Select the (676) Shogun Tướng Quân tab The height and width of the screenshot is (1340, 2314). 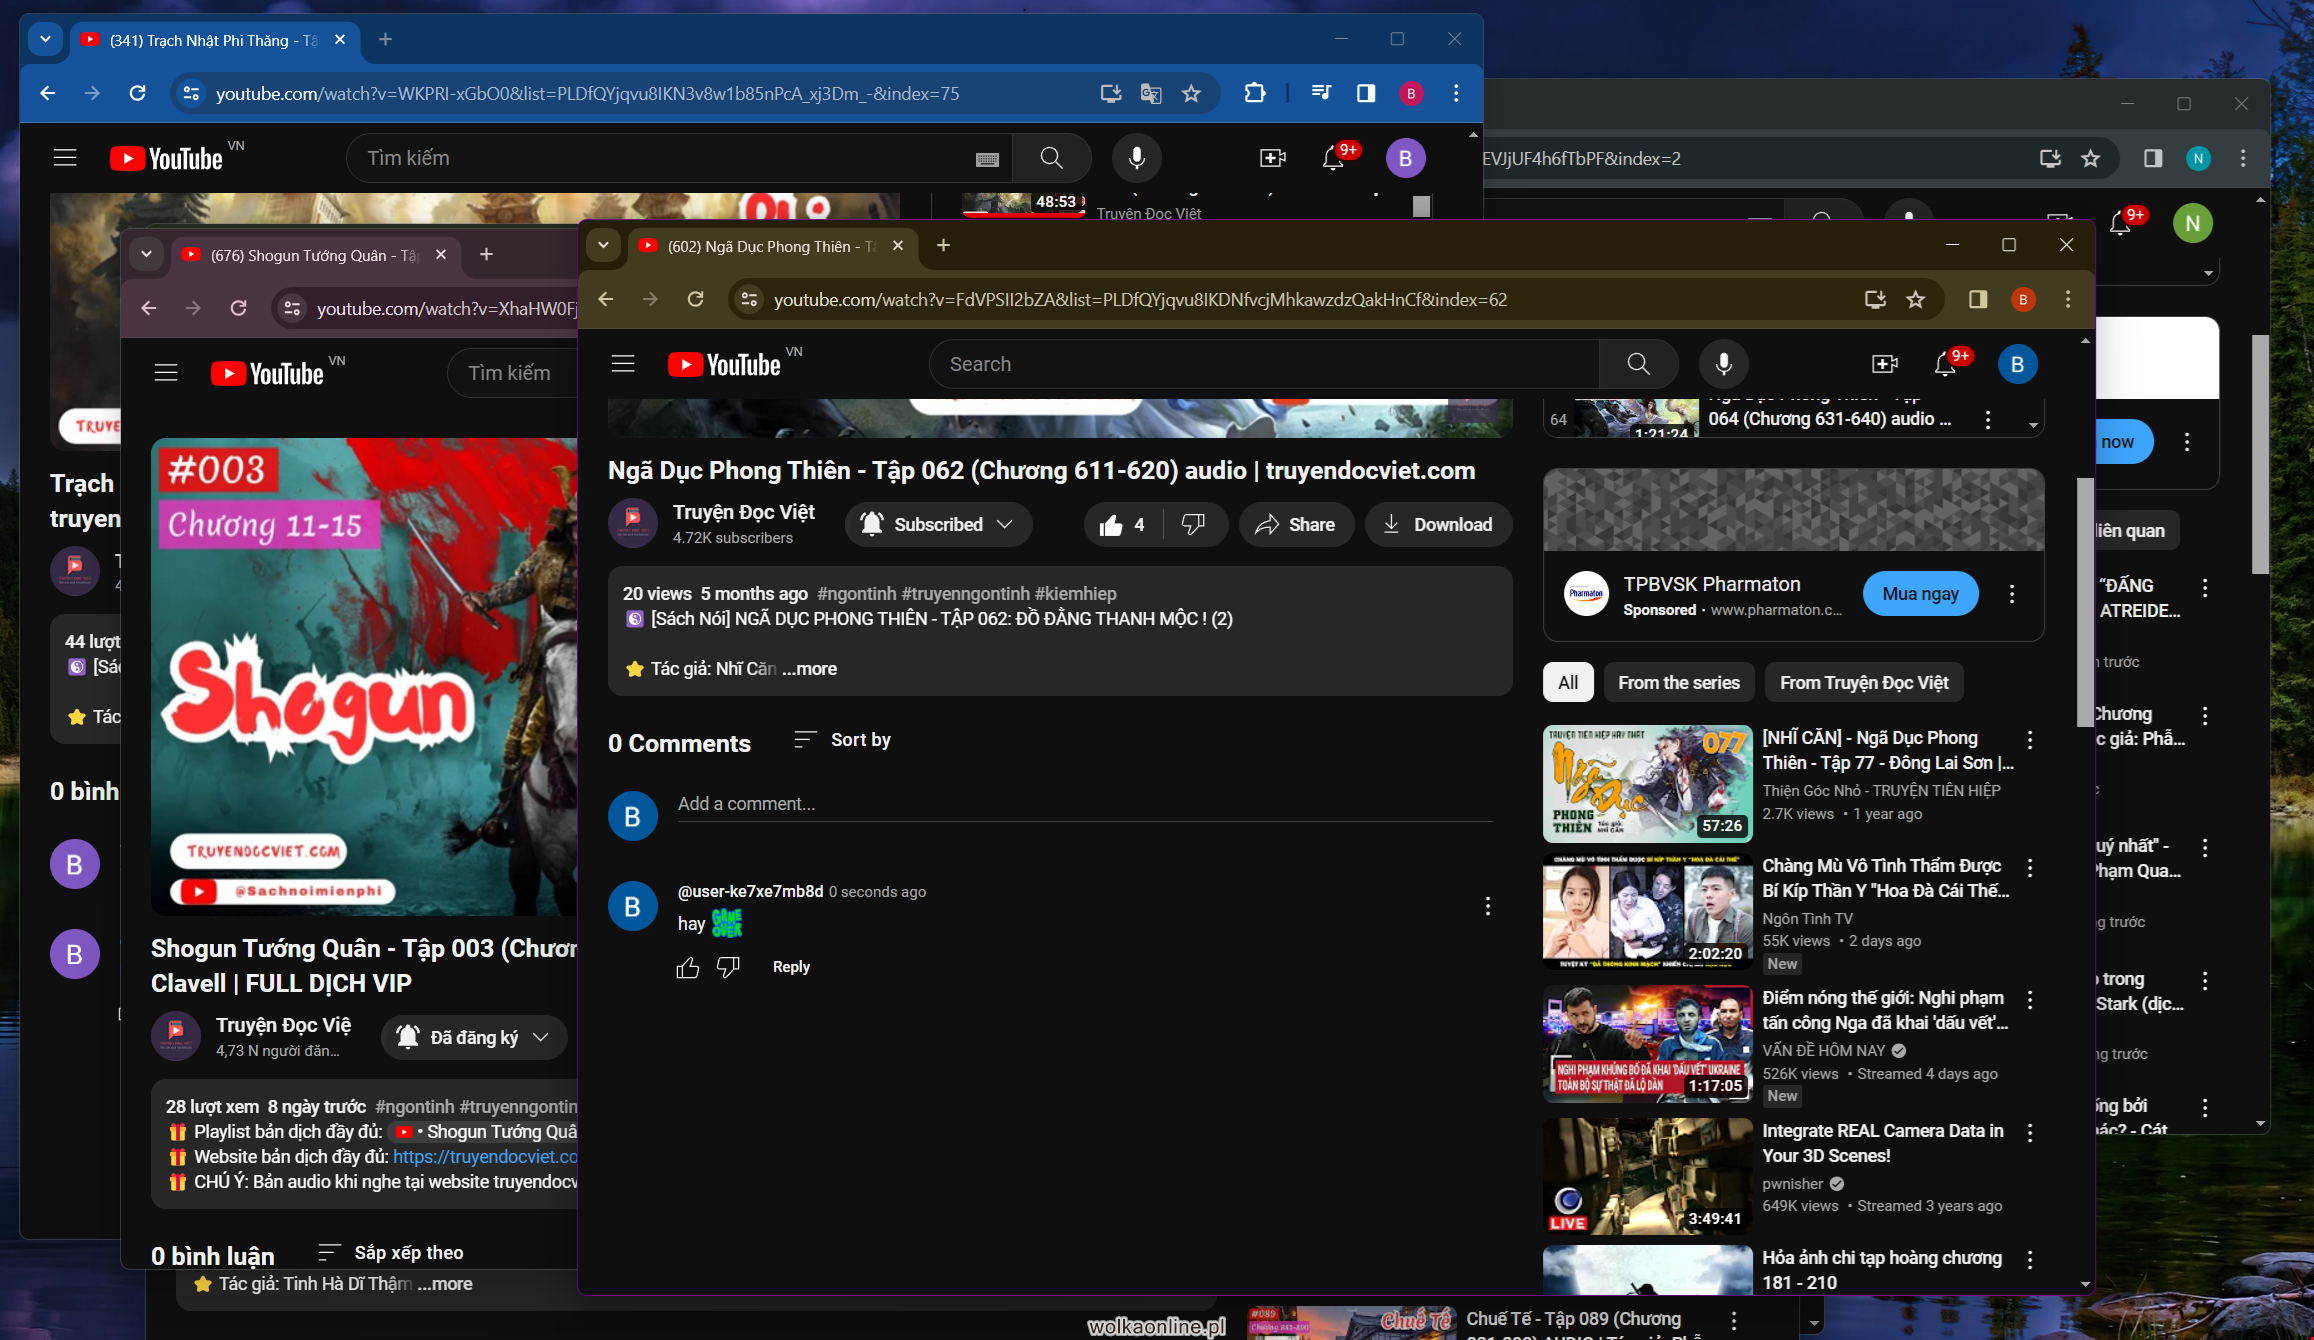point(313,255)
